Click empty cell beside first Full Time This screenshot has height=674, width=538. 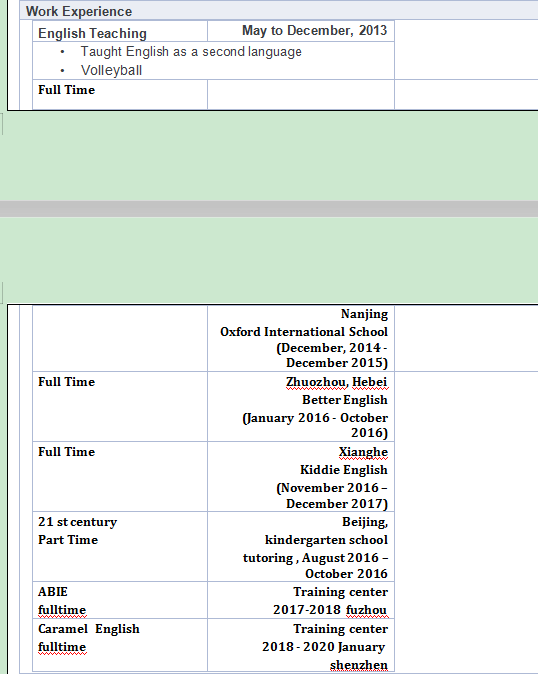coord(301,95)
